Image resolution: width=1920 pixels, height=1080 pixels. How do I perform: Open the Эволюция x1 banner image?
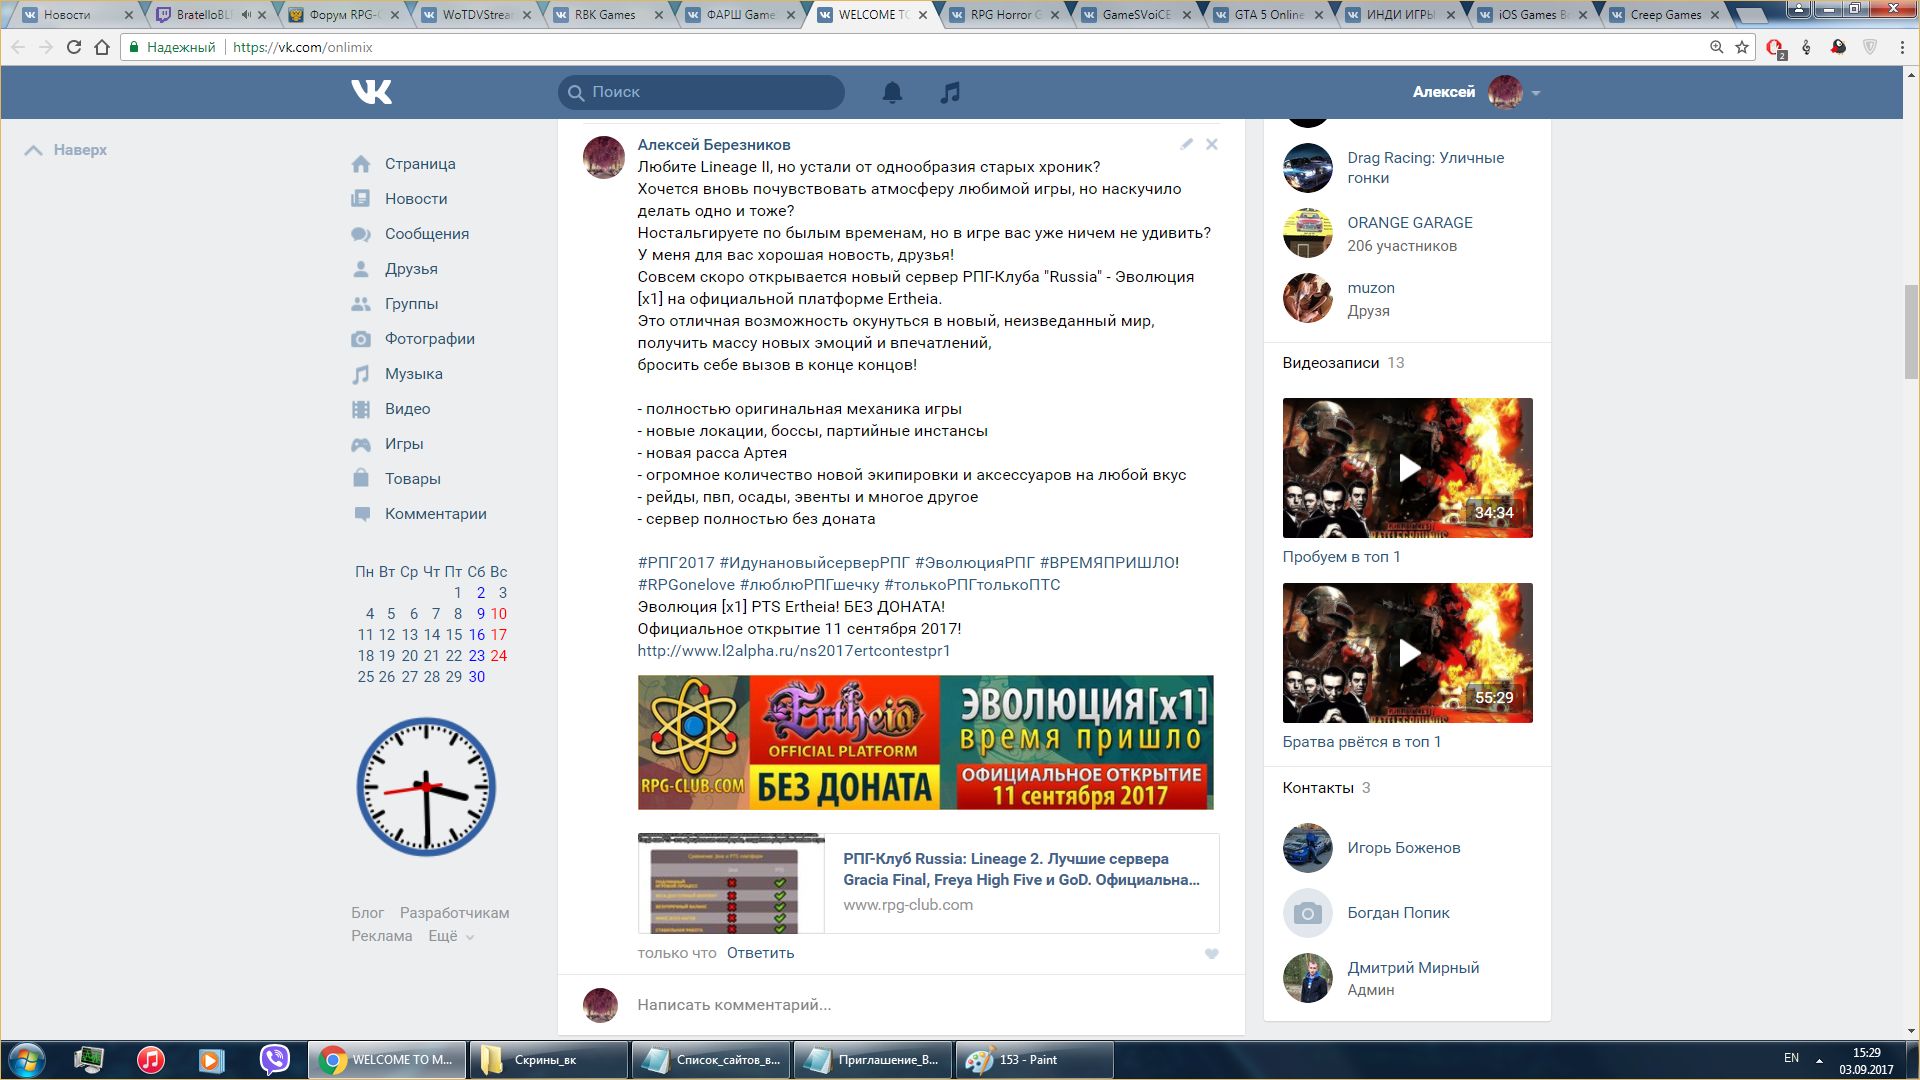(x=926, y=742)
